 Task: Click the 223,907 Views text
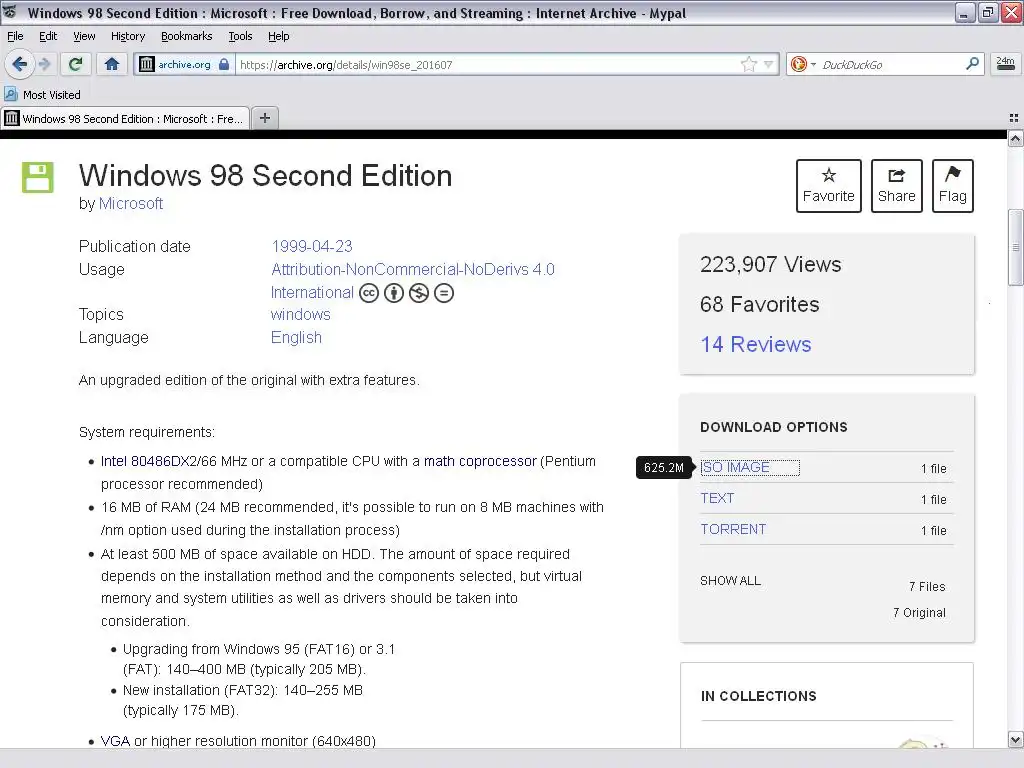(771, 264)
